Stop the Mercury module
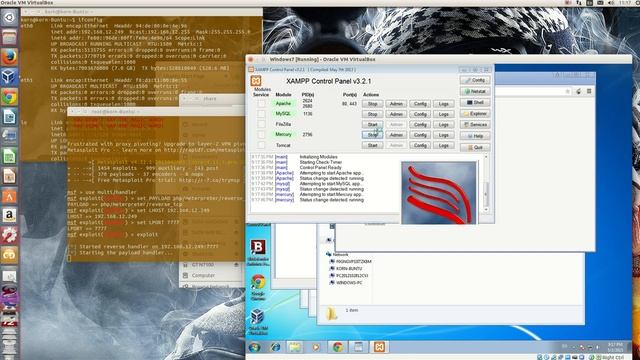Screen dimensions: 640x360 point(372,135)
